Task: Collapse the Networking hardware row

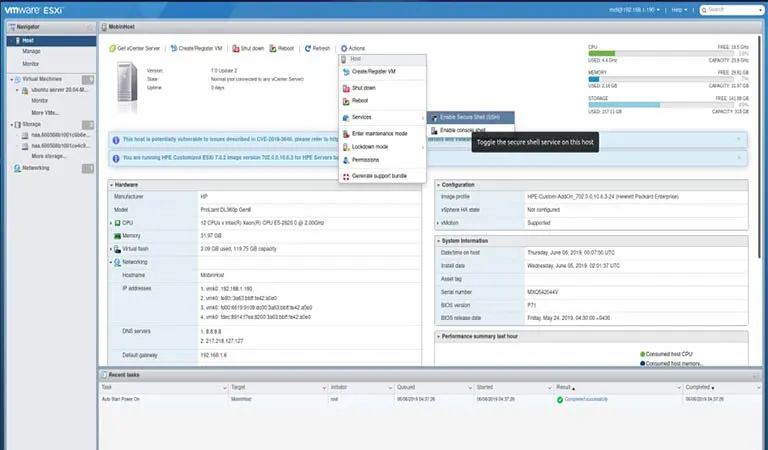Action: click(111, 262)
